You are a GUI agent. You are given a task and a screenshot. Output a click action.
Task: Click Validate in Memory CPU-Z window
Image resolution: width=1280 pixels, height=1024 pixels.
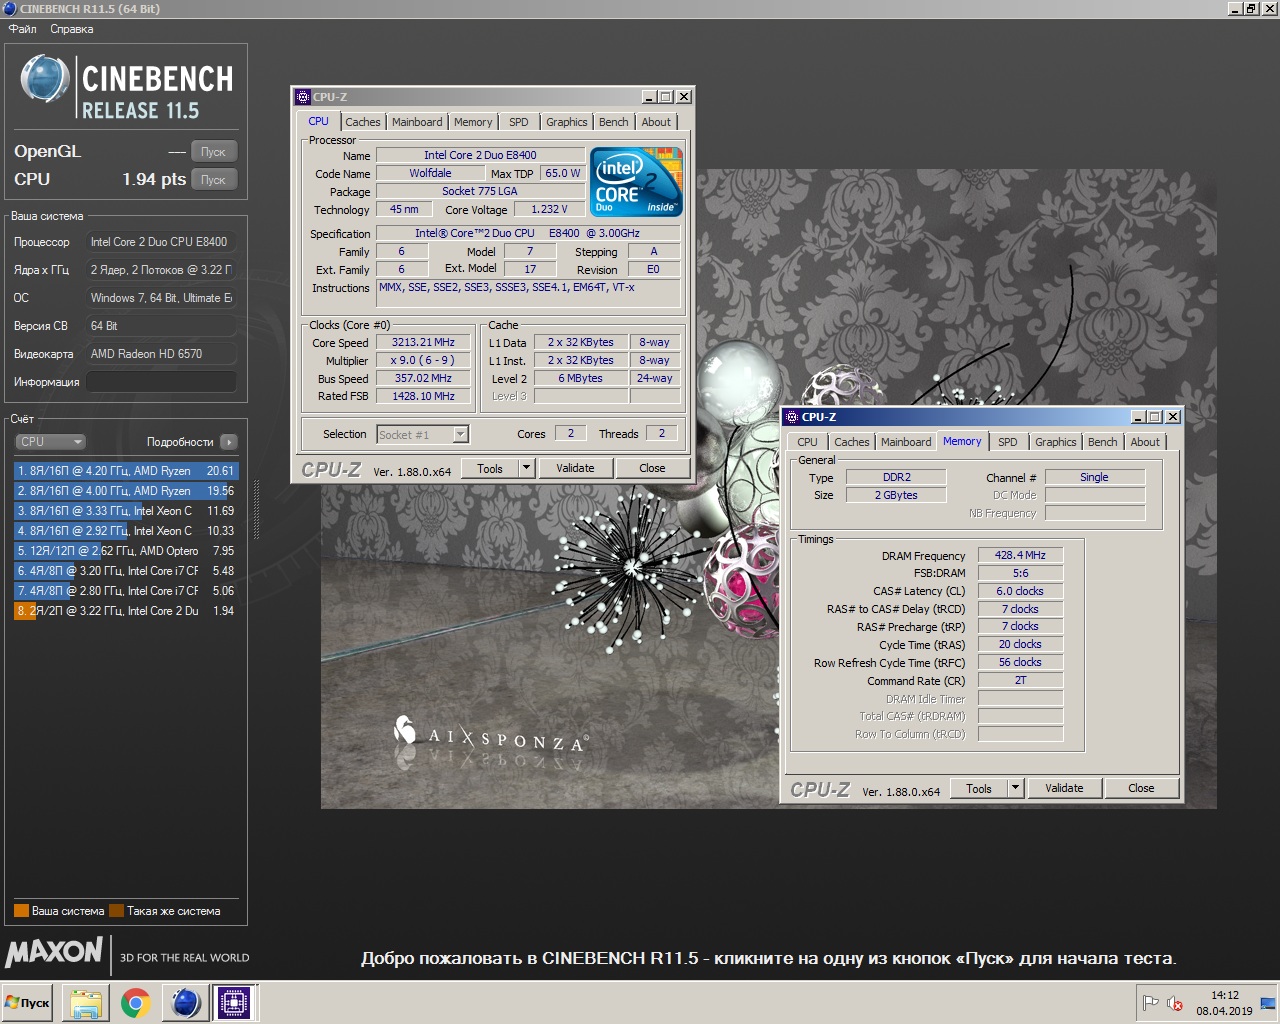[1064, 788]
